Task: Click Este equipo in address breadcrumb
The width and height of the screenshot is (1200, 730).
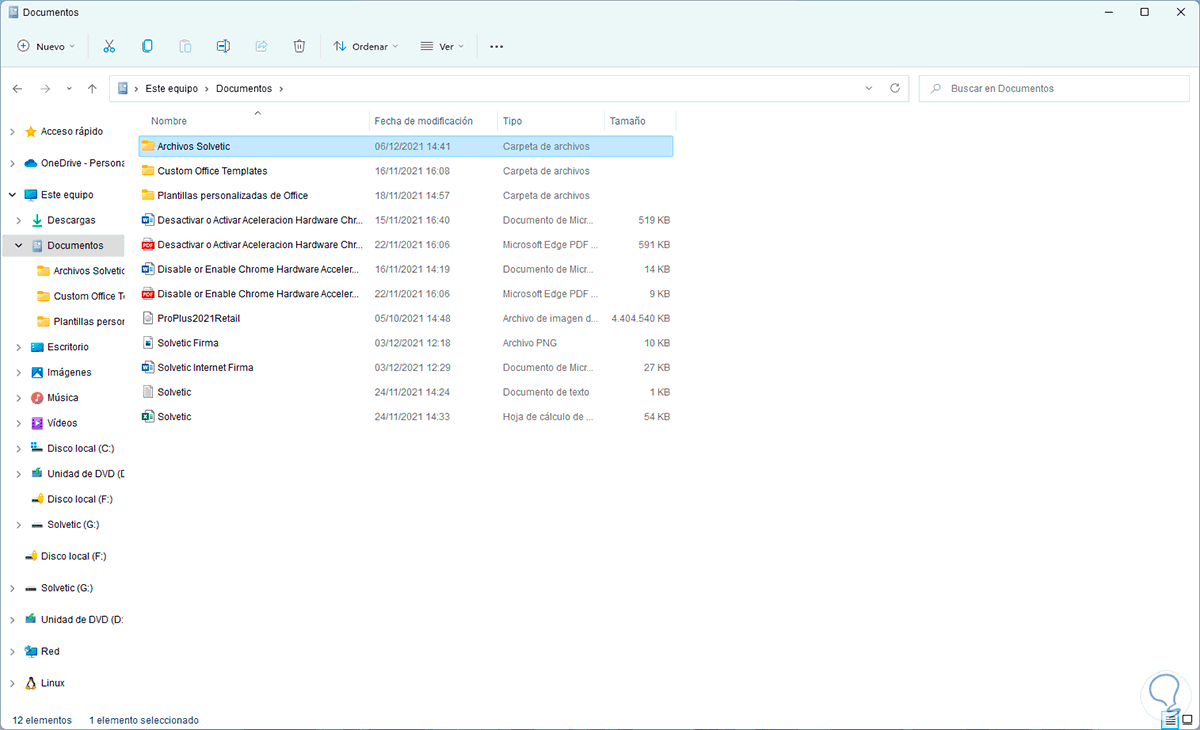Action: point(170,88)
